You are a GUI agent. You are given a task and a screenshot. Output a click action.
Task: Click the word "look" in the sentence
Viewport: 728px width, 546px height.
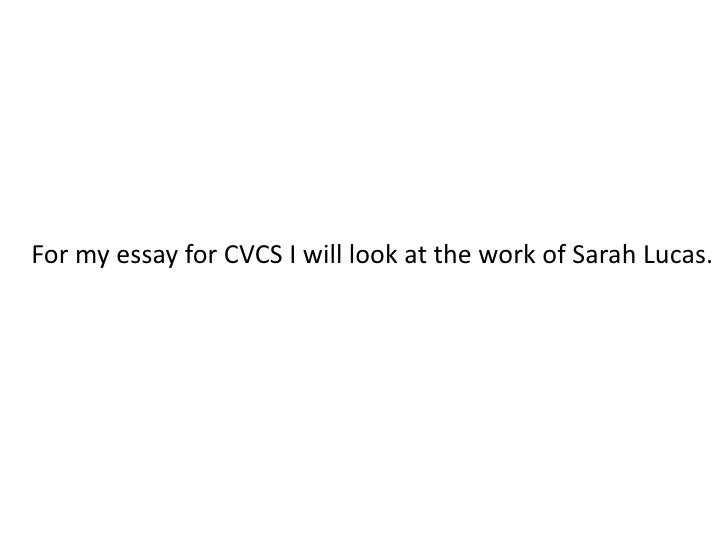point(373,254)
